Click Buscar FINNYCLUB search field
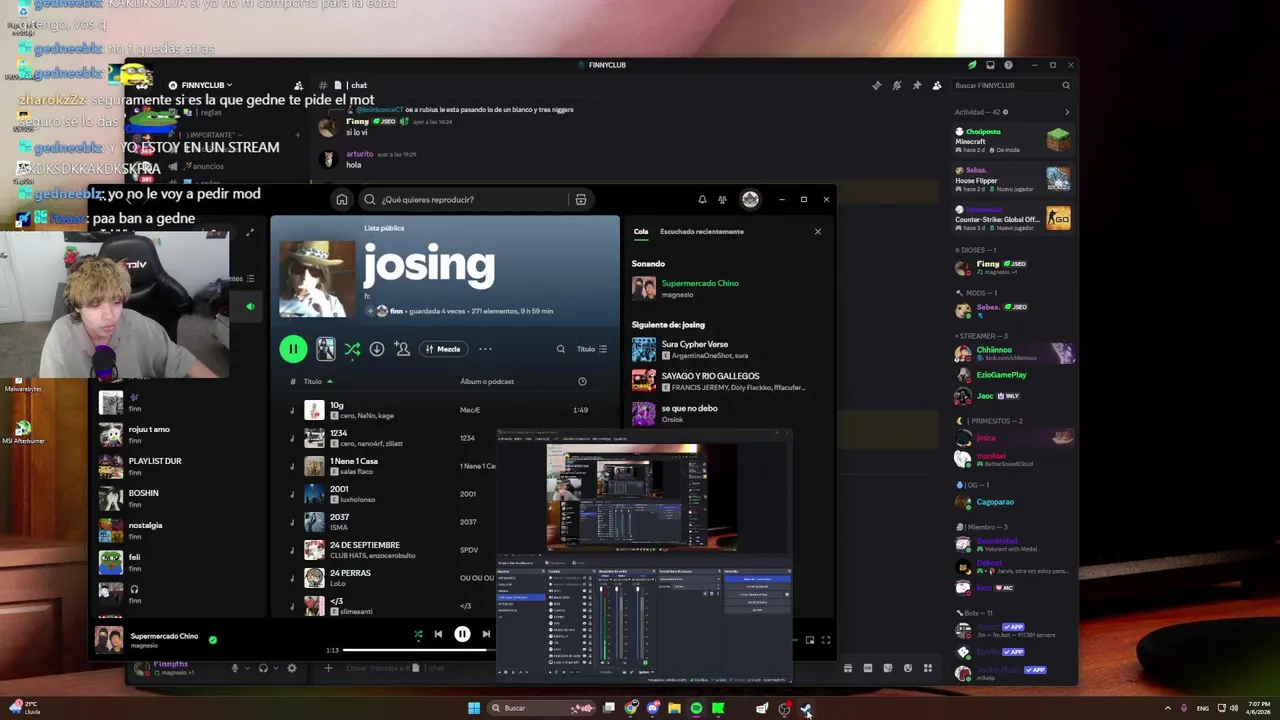 tap(1012, 86)
